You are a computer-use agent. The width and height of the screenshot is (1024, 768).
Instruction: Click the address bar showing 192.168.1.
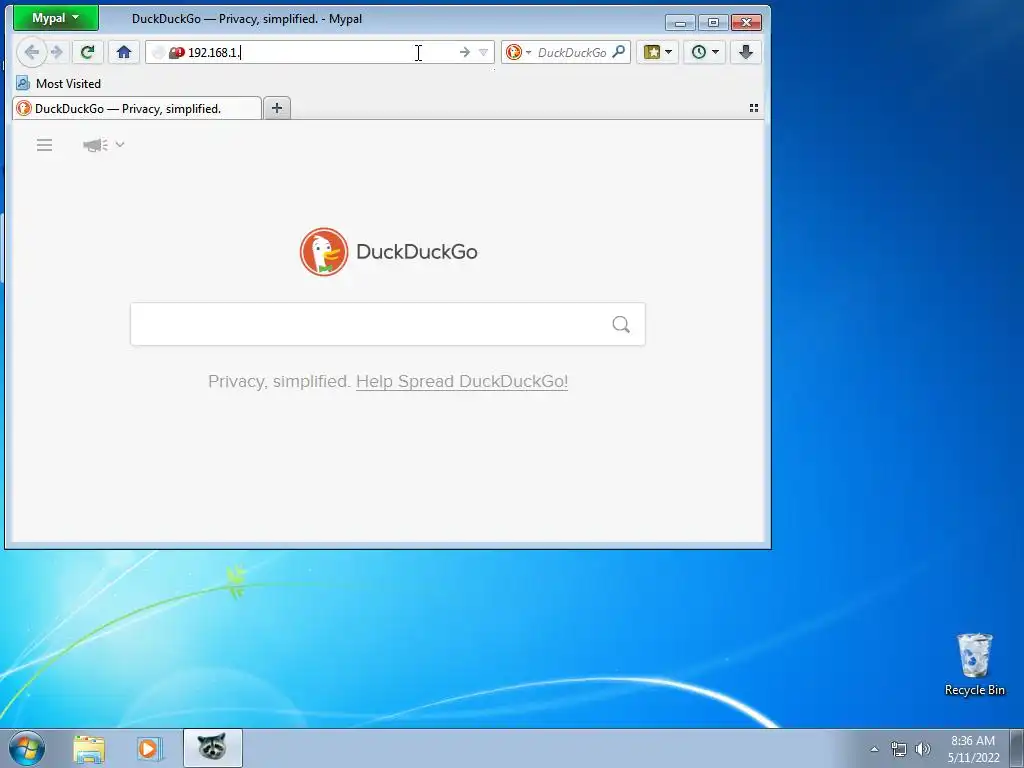320,52
